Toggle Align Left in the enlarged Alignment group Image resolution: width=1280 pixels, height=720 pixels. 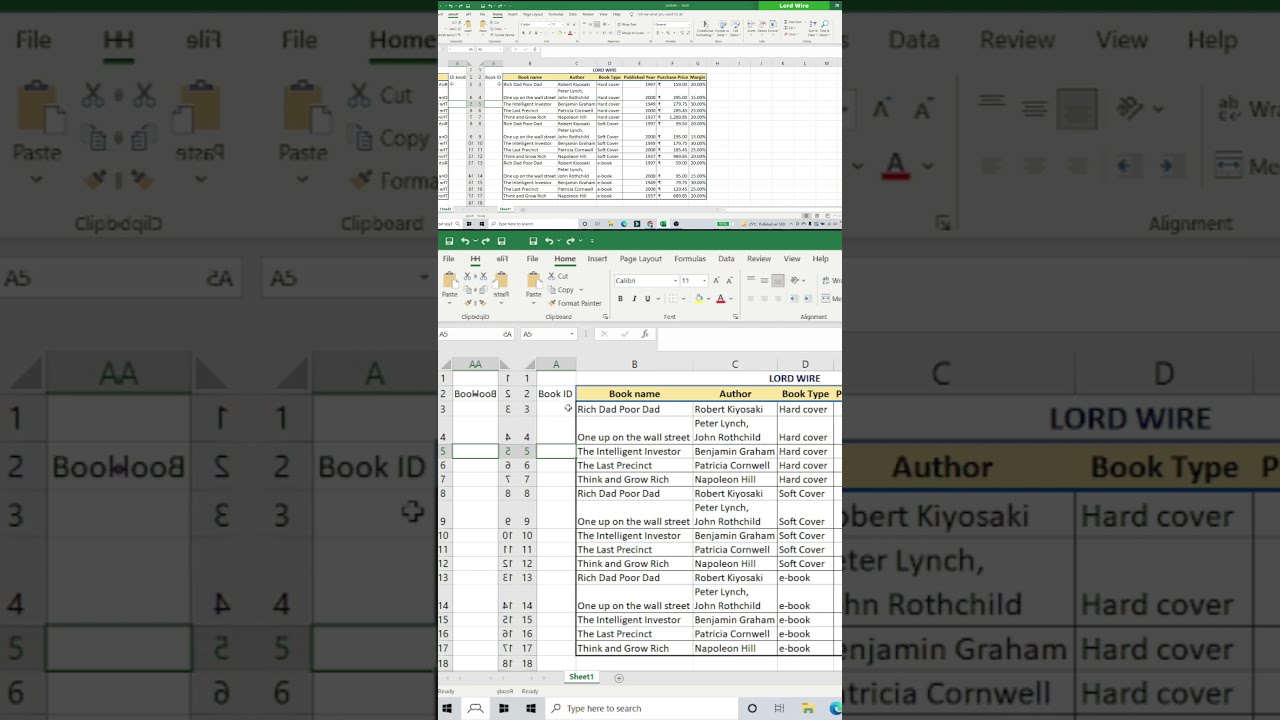[751, 299]
